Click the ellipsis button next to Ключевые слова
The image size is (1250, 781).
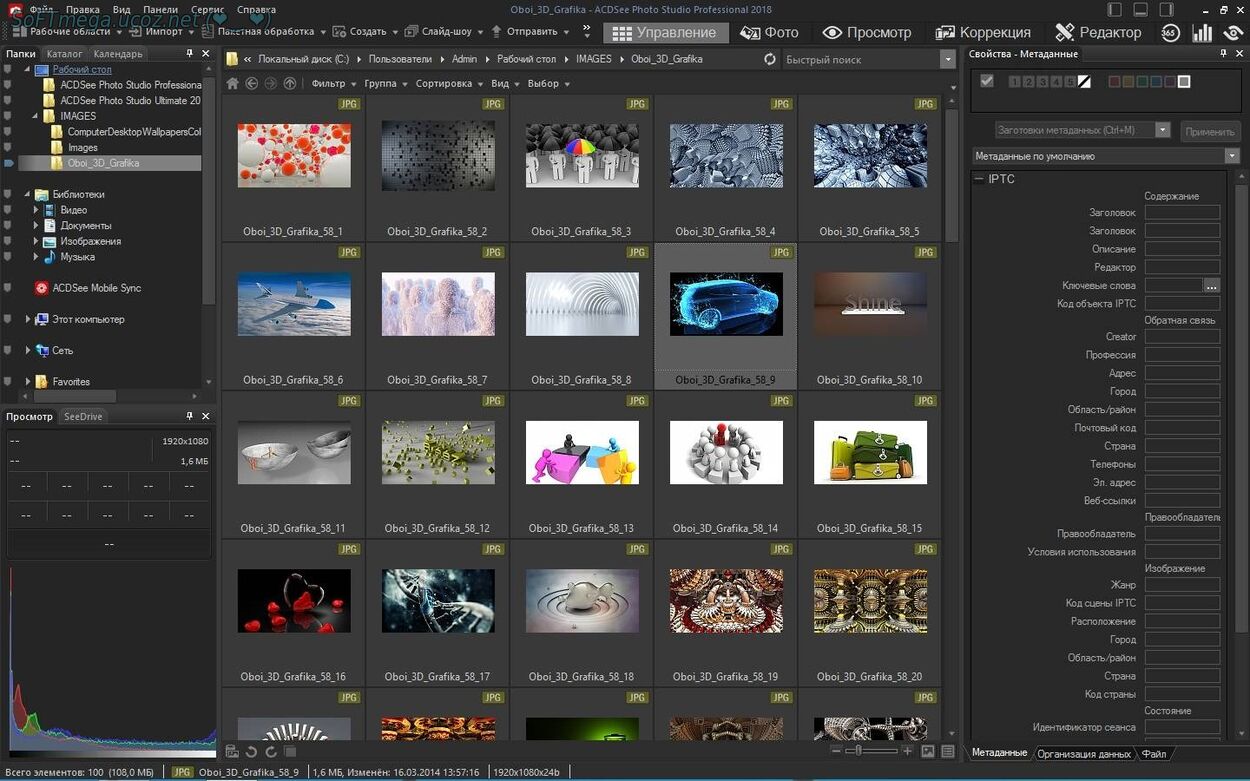tap(1211, 286)
